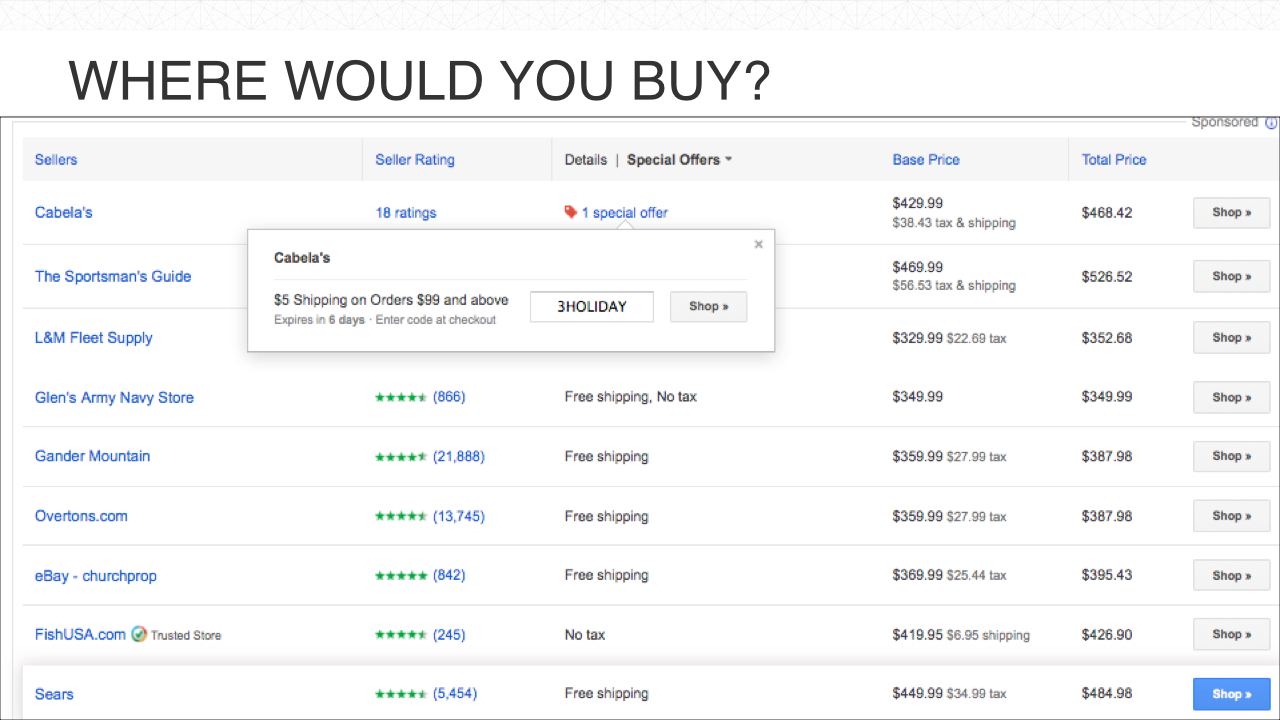The height and width of the screenshot is (720, 1280).
Task: Open The Sportsman's Guide seller link
Action: [x=113, y=276]
